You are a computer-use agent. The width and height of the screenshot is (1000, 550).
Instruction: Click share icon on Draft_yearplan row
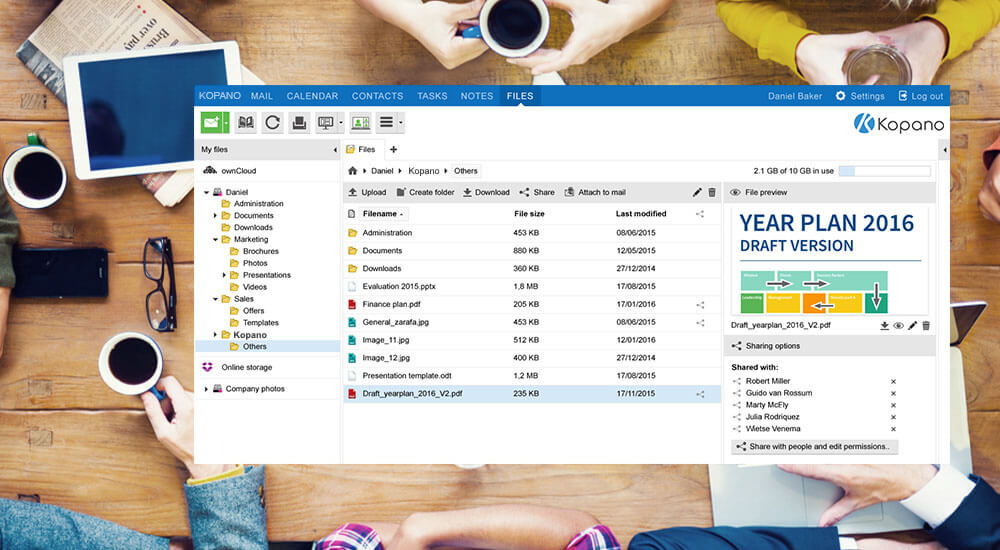point(700,394)
